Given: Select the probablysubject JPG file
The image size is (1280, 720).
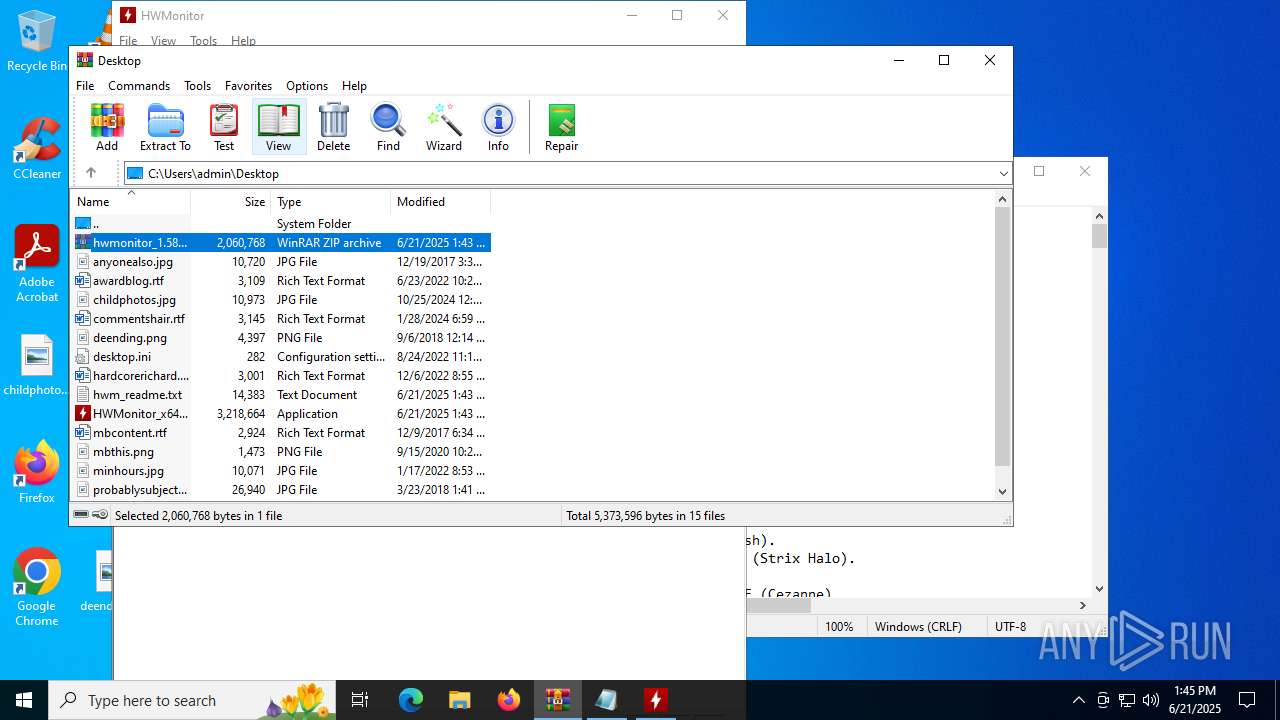Looking at the screenshot, I should pyautogui.click(x=281, y=490).
